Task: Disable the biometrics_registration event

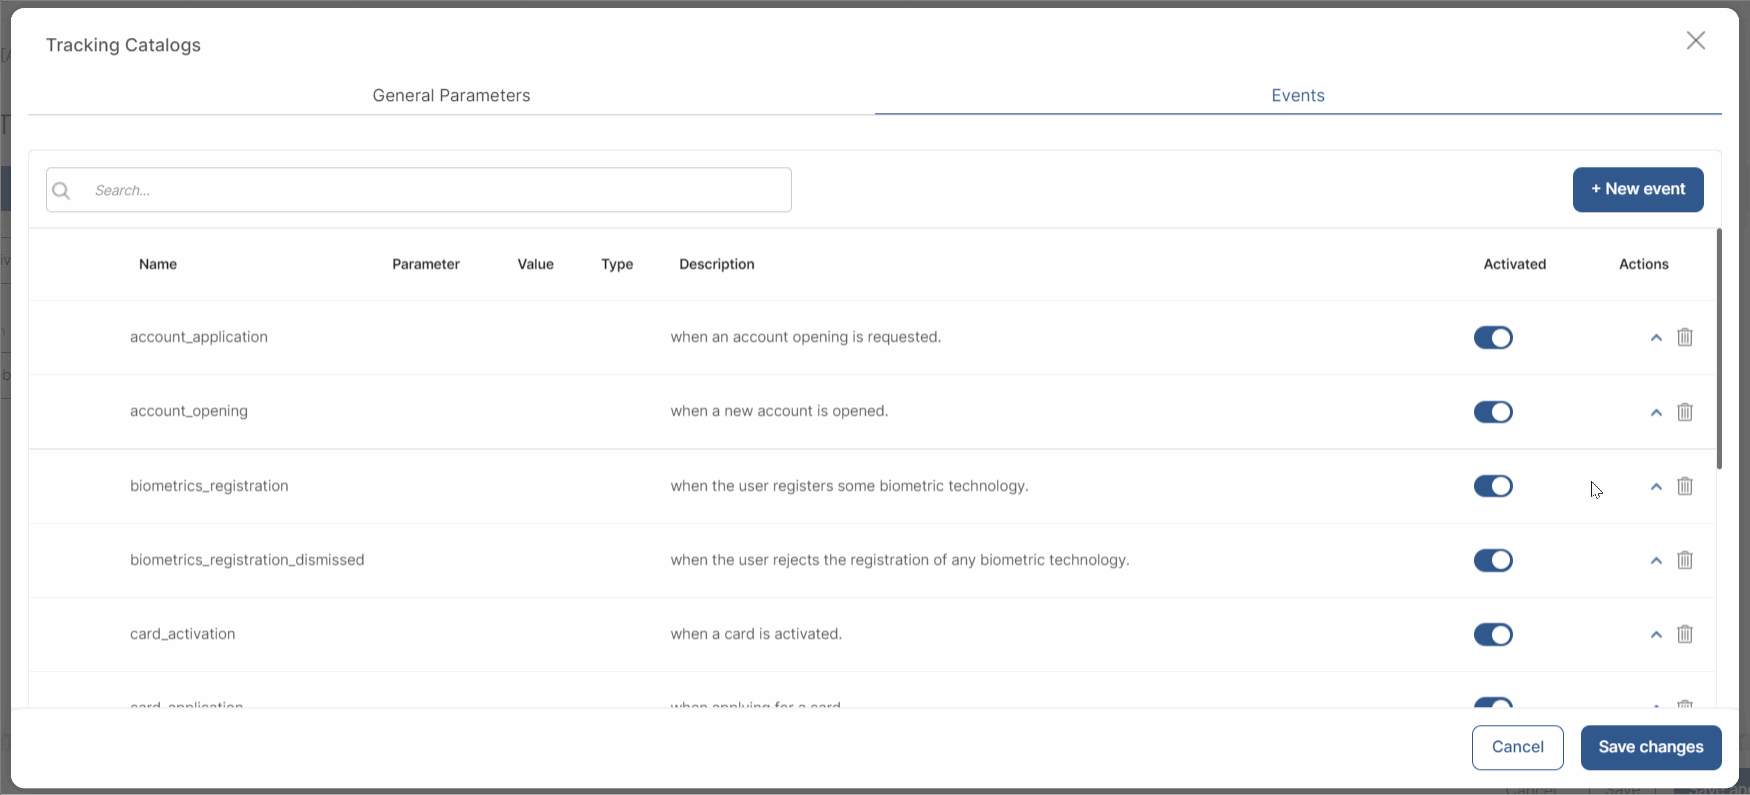Action: click(1493, 486)
